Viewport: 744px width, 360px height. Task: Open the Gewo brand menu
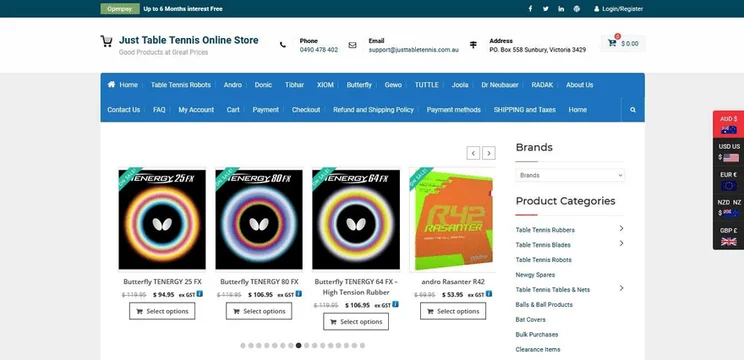click(393, 85)
